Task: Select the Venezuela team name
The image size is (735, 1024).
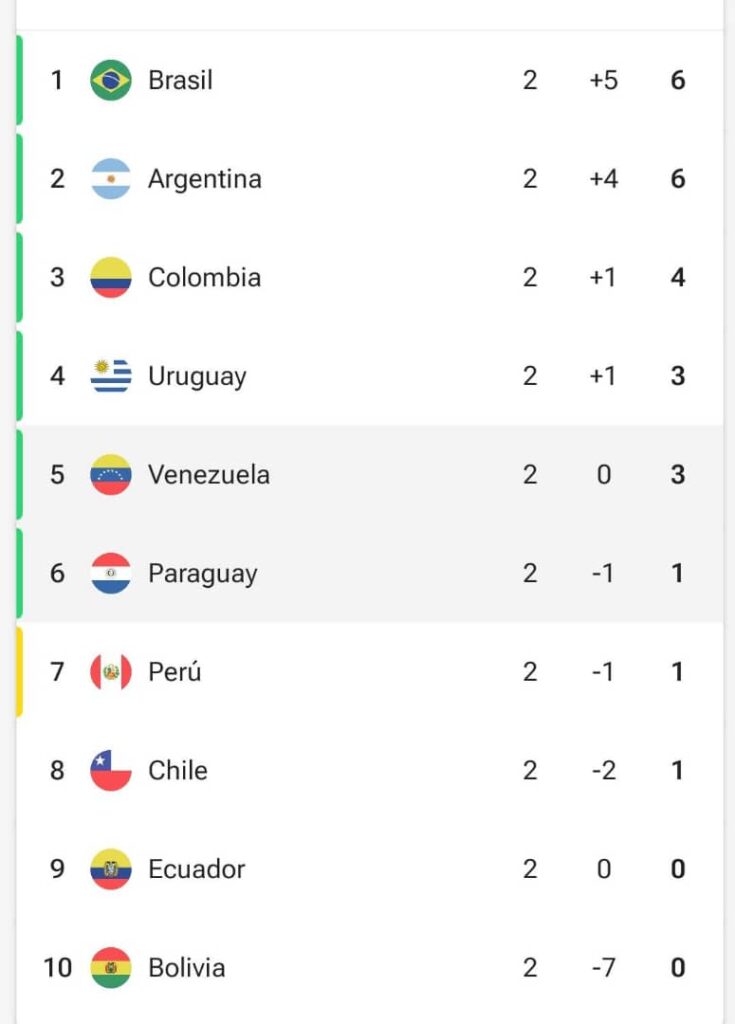Action: tap(208, 475)
